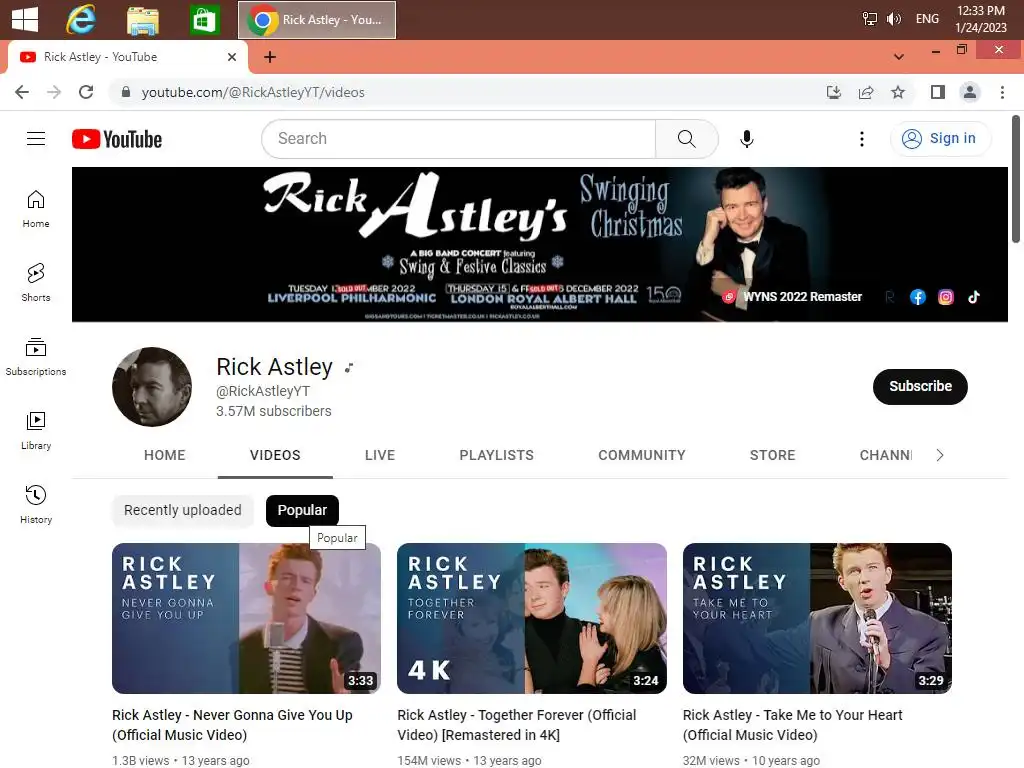The height and width of the screenshot is (768, 1024).
Task: Open the Instagram link on the banner
Action: pos(946,297)
